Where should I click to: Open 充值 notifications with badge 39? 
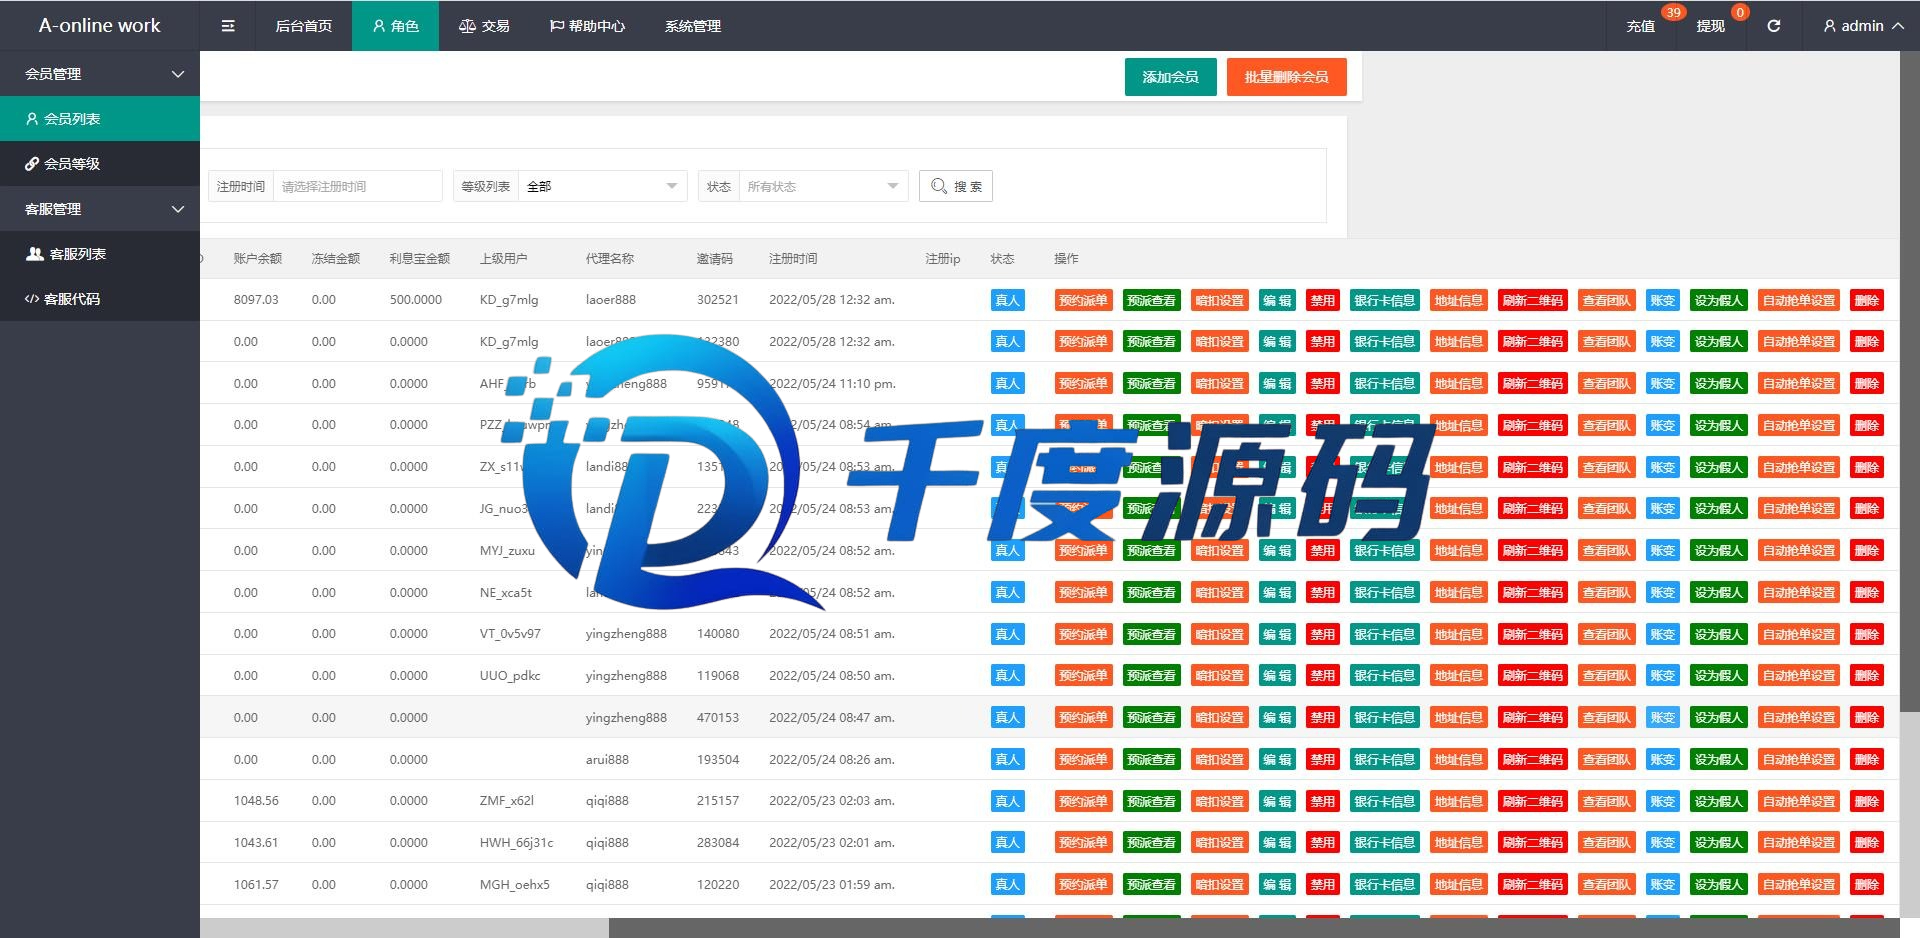[1641, 26]
